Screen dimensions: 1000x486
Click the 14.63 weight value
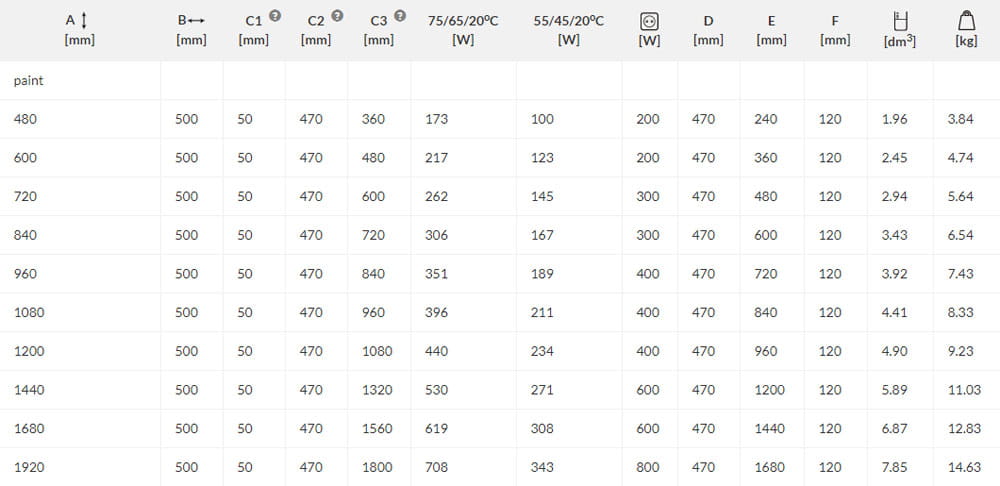coord(964,467)
